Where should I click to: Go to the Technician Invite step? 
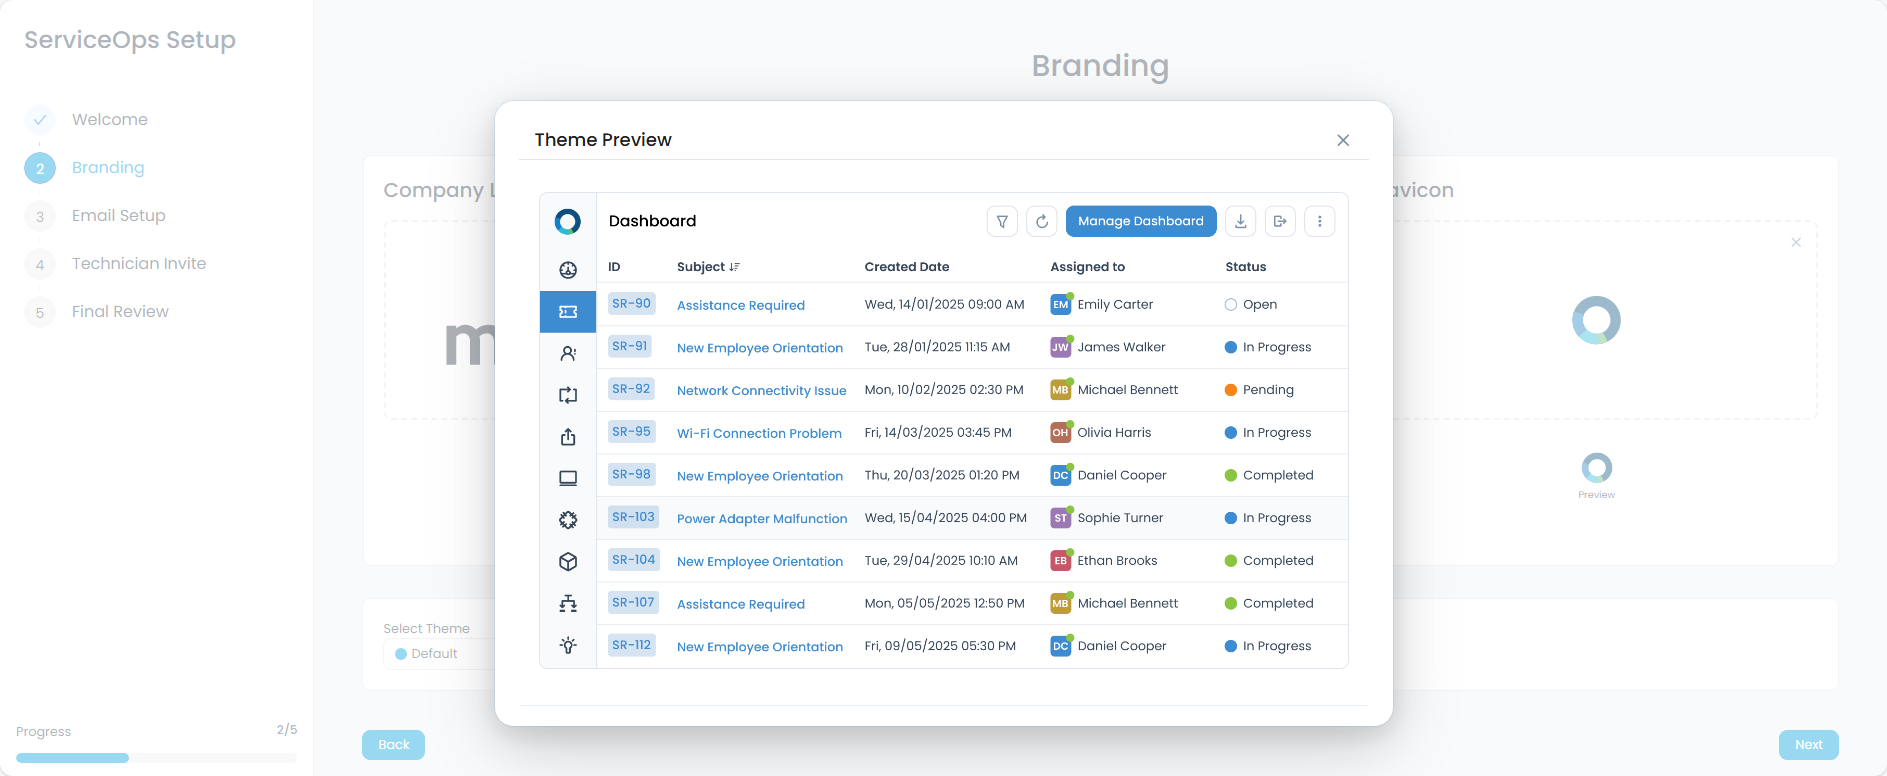(x=139, y=264)
